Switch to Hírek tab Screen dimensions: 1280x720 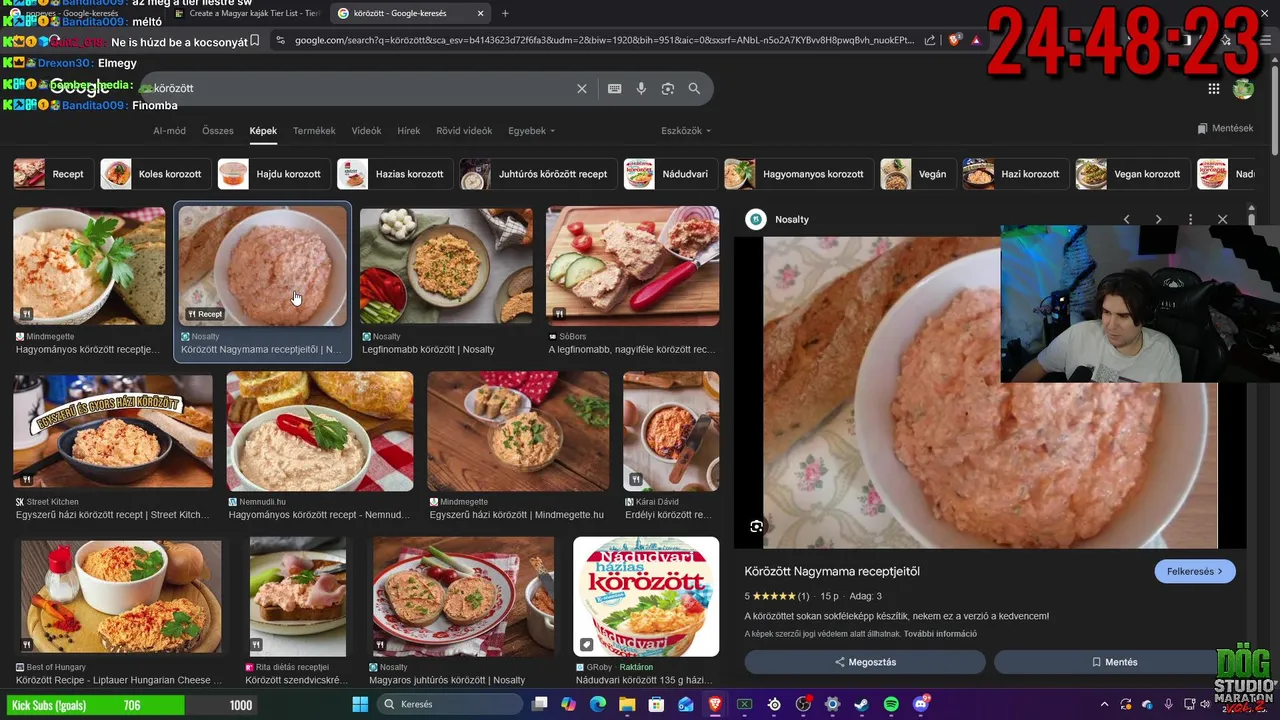click(x=409, y=131)
